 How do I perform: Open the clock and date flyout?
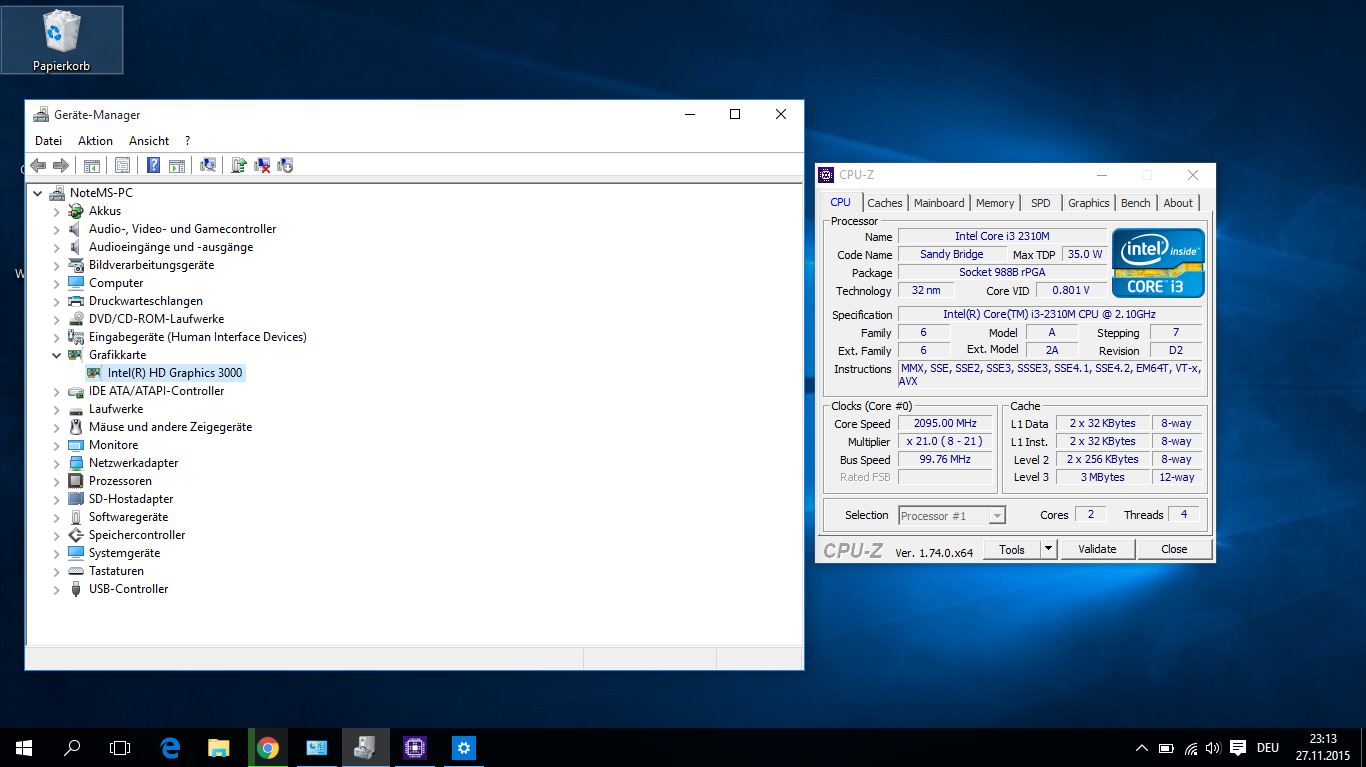click(1322, 747)
